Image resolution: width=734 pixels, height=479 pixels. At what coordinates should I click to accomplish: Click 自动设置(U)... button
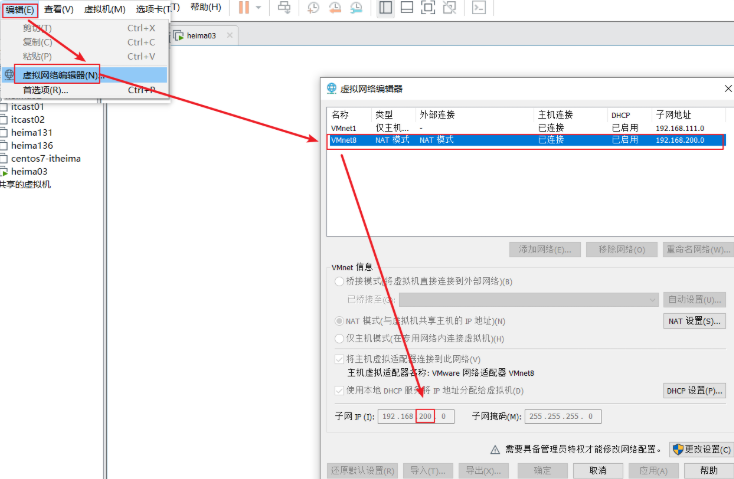(x=695, y=300)
